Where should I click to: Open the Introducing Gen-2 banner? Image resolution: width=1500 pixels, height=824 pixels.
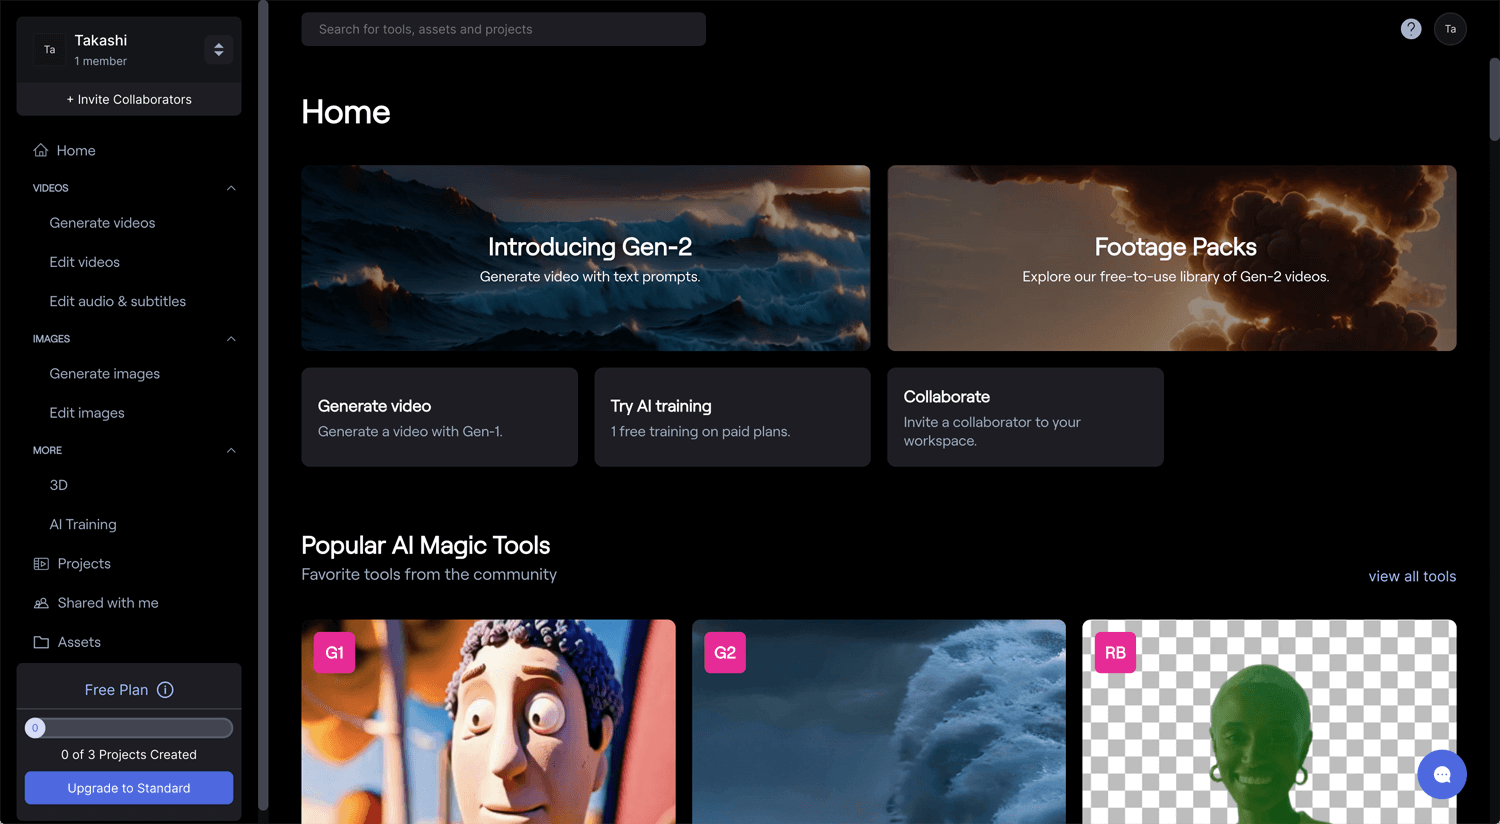tap(585, 258)
